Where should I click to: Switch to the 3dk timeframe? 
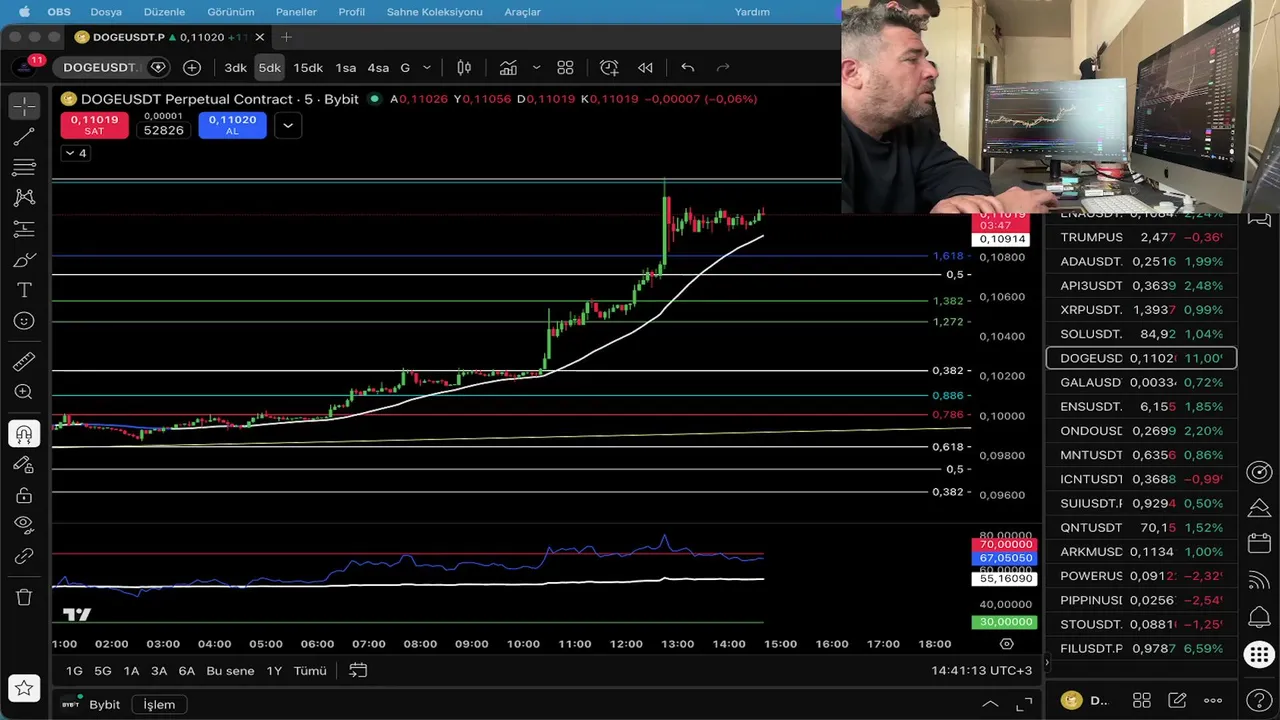point(235,68)
